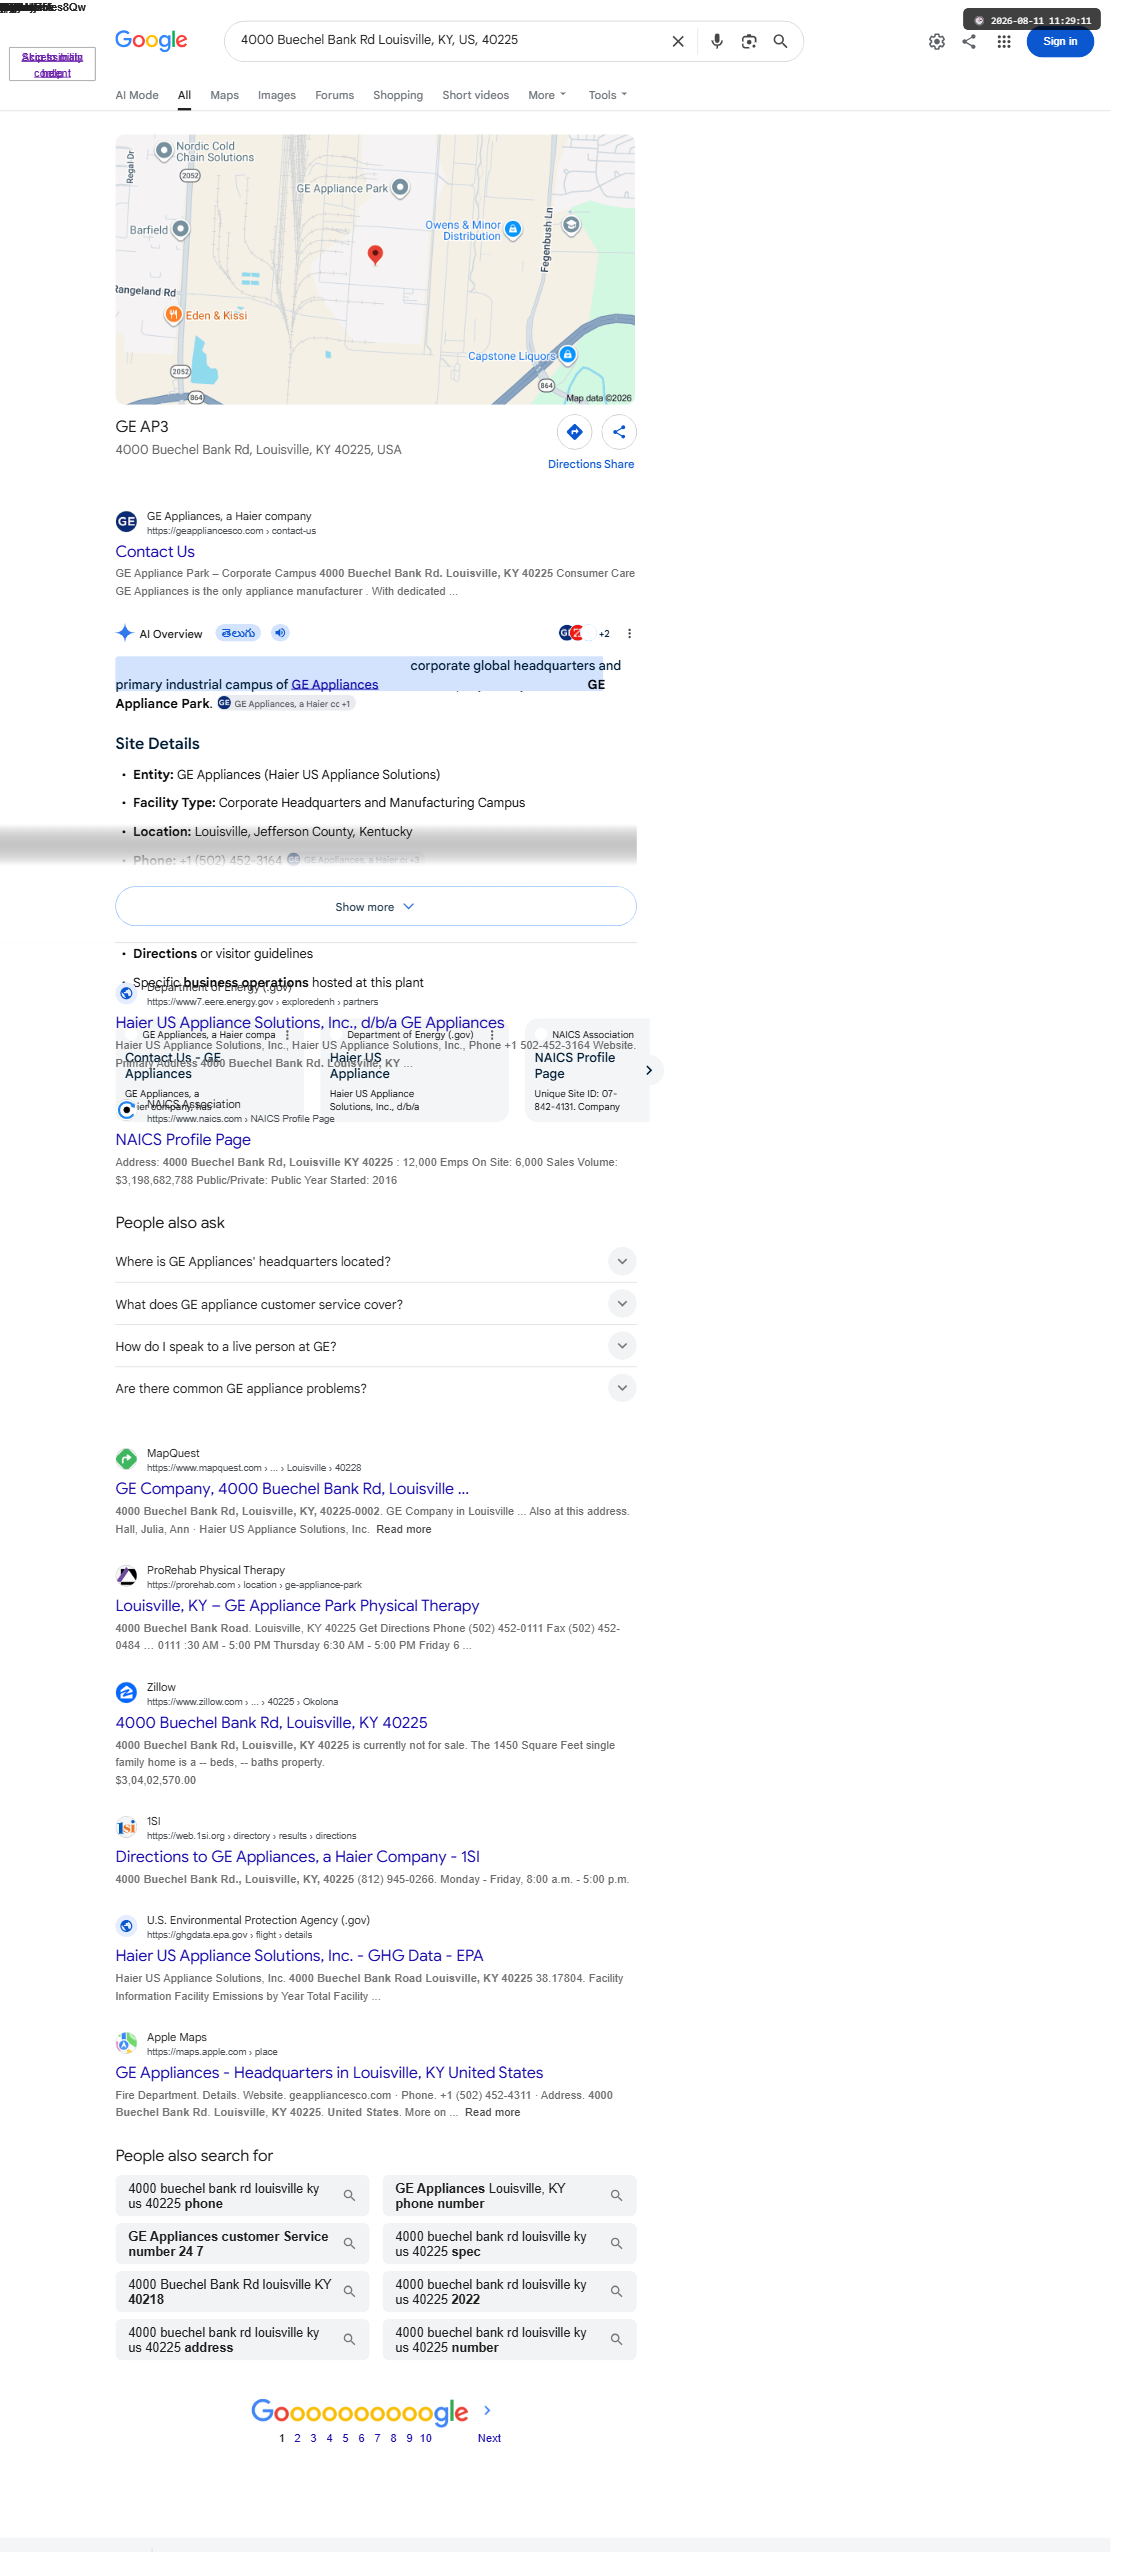Screen dimensions: 1124x2552
Task: Switch to AI Mode tab
Action: (137, 95)
